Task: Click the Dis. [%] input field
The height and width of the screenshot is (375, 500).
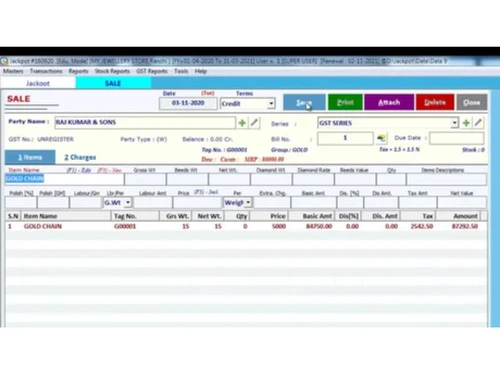Action: tap(350, 202)
